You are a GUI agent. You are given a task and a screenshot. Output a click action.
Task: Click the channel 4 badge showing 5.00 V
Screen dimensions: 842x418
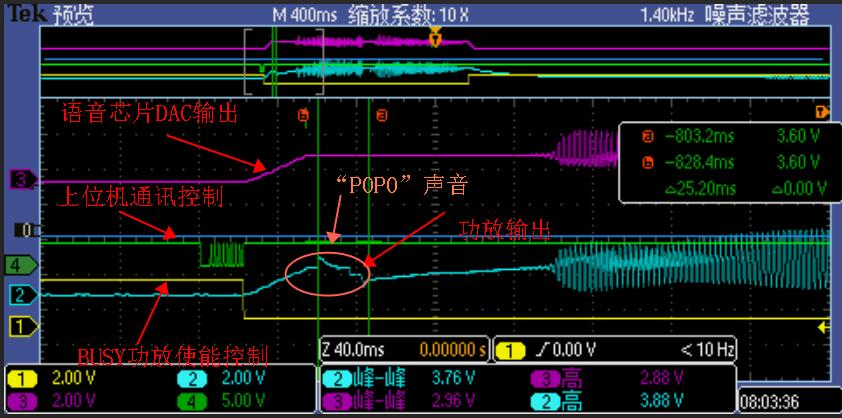tap(191, 401)
